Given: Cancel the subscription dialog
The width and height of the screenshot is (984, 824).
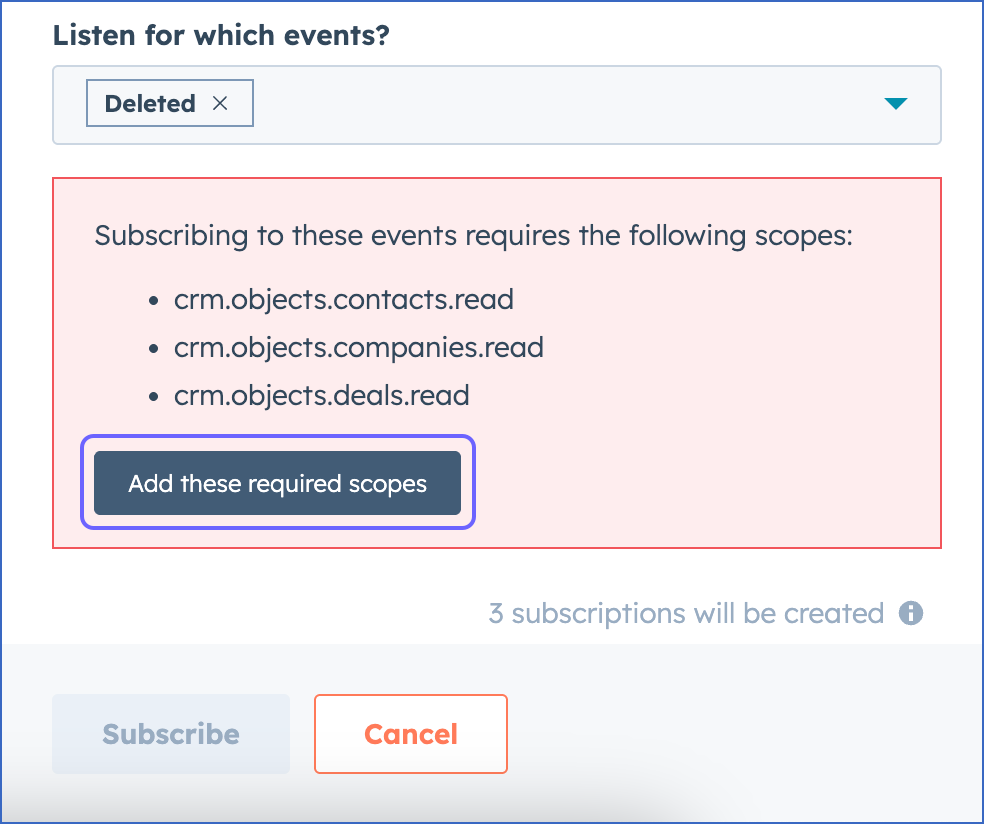Looking at the screenshot, I should point(410,734).
